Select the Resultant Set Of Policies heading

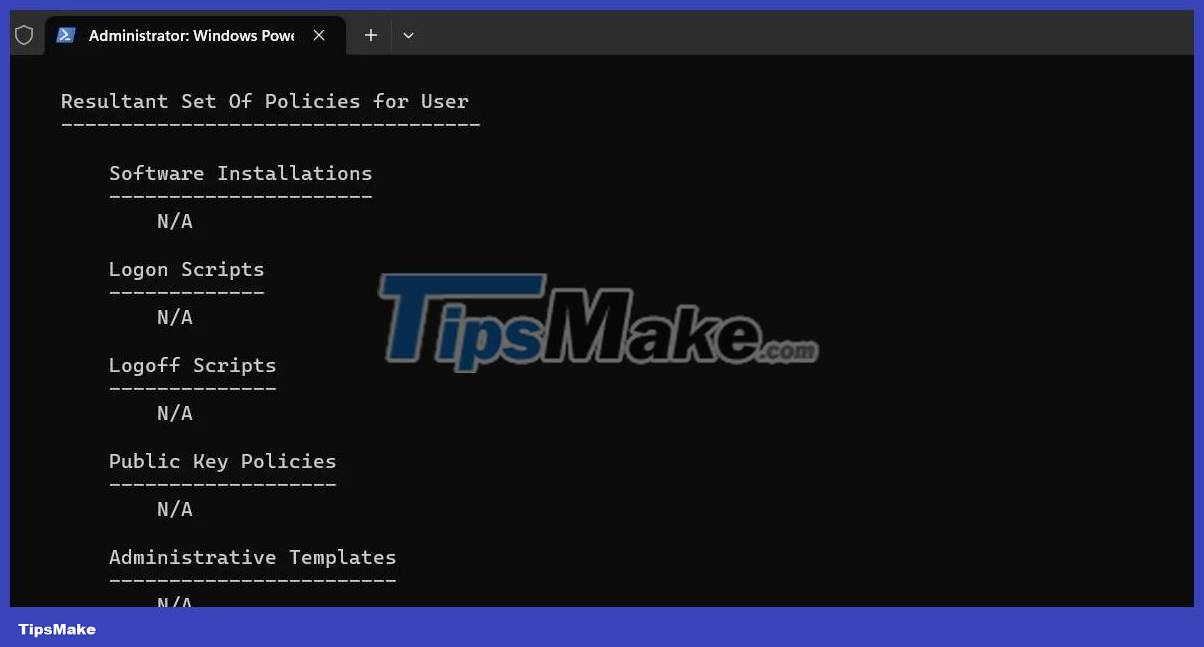point(264,101)
